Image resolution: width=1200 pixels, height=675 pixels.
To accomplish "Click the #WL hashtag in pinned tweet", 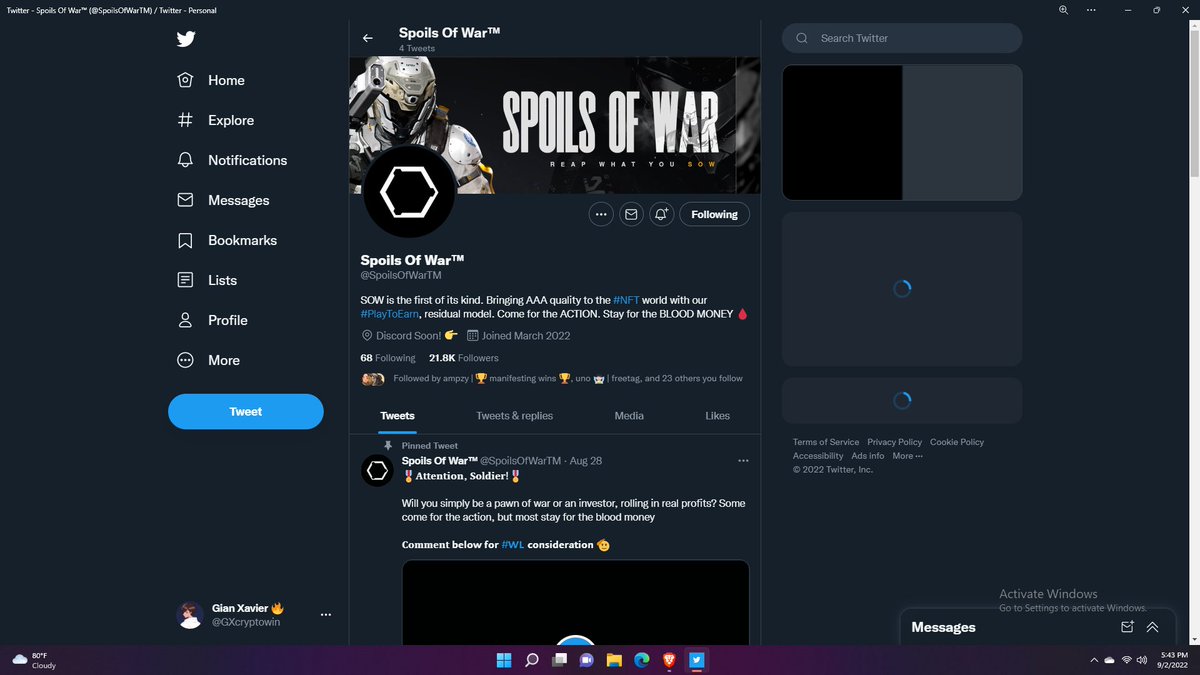I will coord(513,545).
